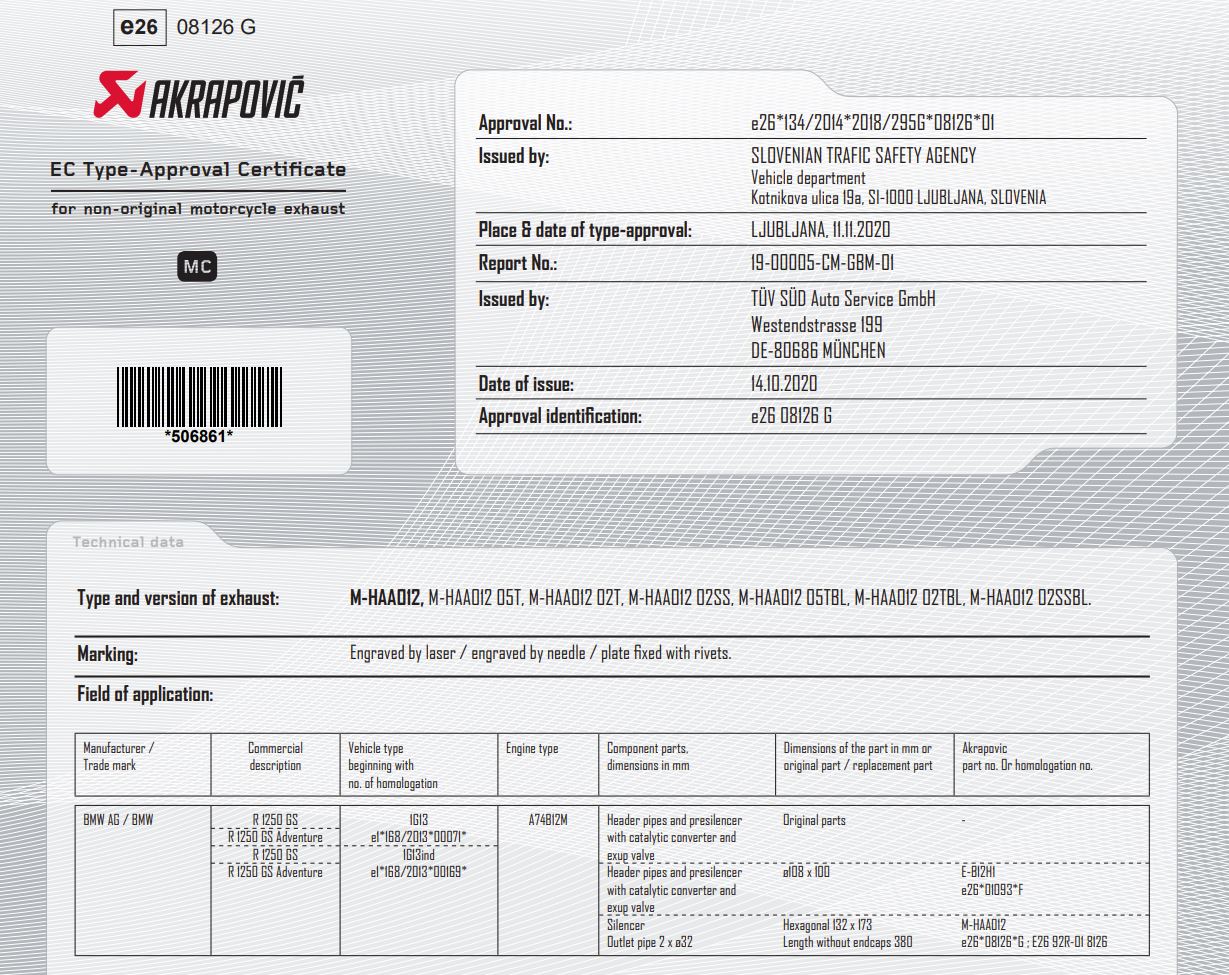The width and height of the screenshot is (1229, 975).
Task: Select date of issue 14.10.2020
Action: [784, 384]
